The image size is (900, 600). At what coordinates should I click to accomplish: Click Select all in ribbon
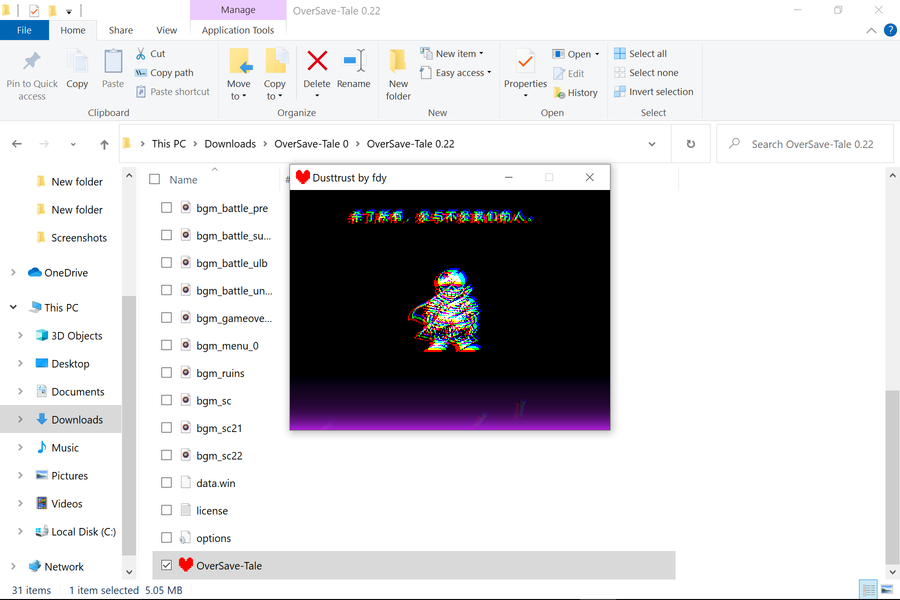[641, 53]
